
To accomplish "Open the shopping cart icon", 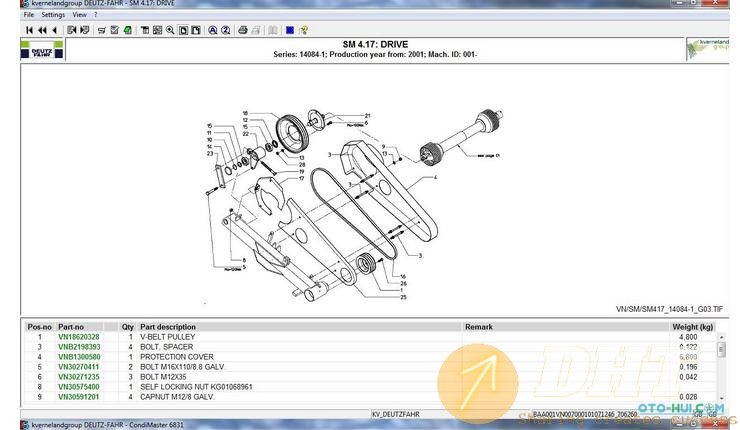I will pyautogui.click(x=101, y=31).
